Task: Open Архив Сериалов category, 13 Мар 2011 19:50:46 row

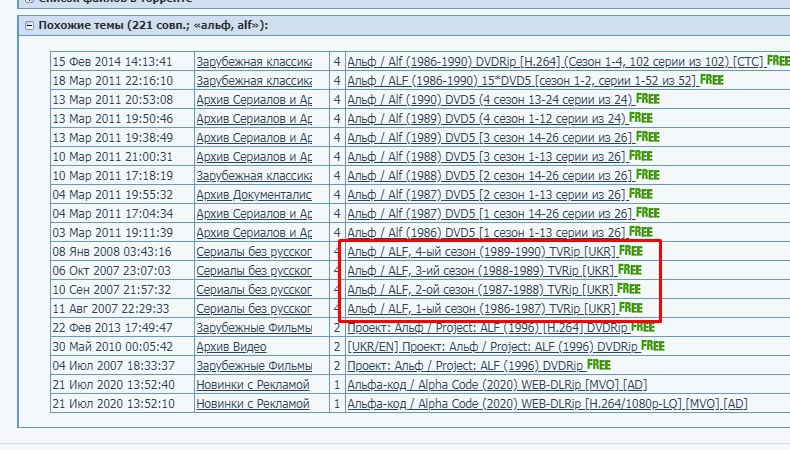Action: tap(254, 119)
